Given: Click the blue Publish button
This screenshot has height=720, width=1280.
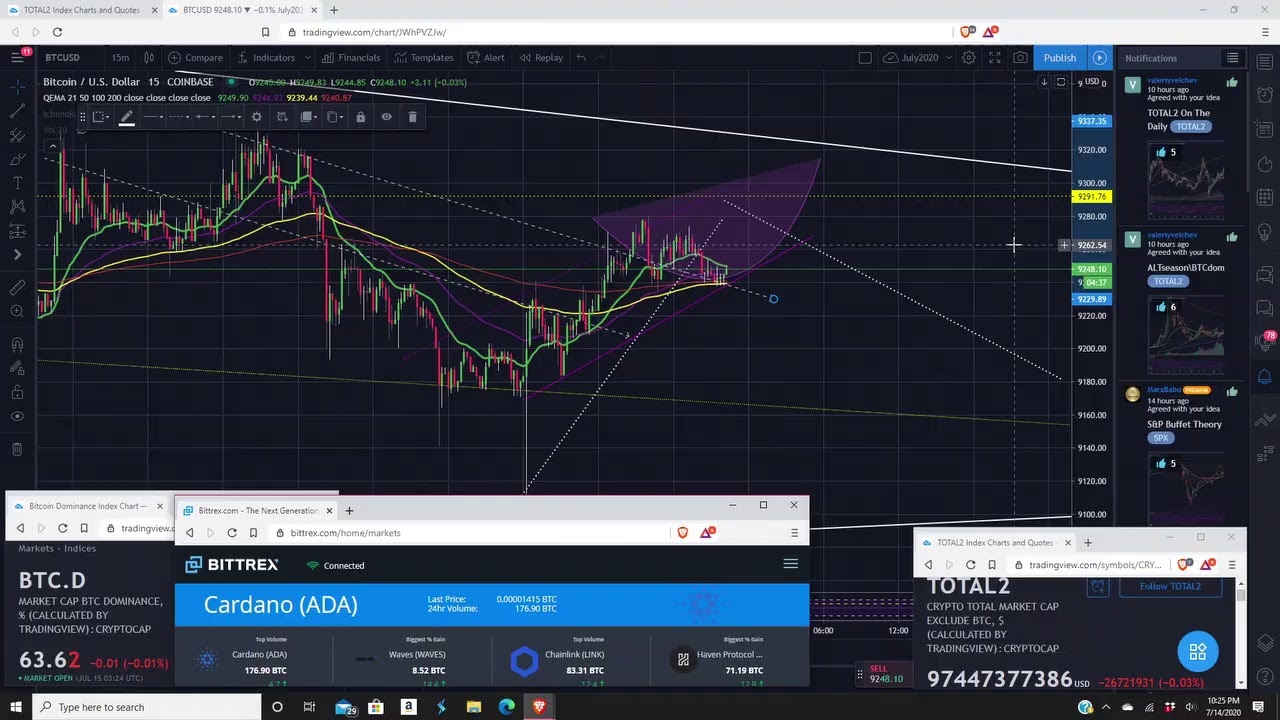Looking at the screenshot, I should pyautogui.click(x=1060, y=57).
